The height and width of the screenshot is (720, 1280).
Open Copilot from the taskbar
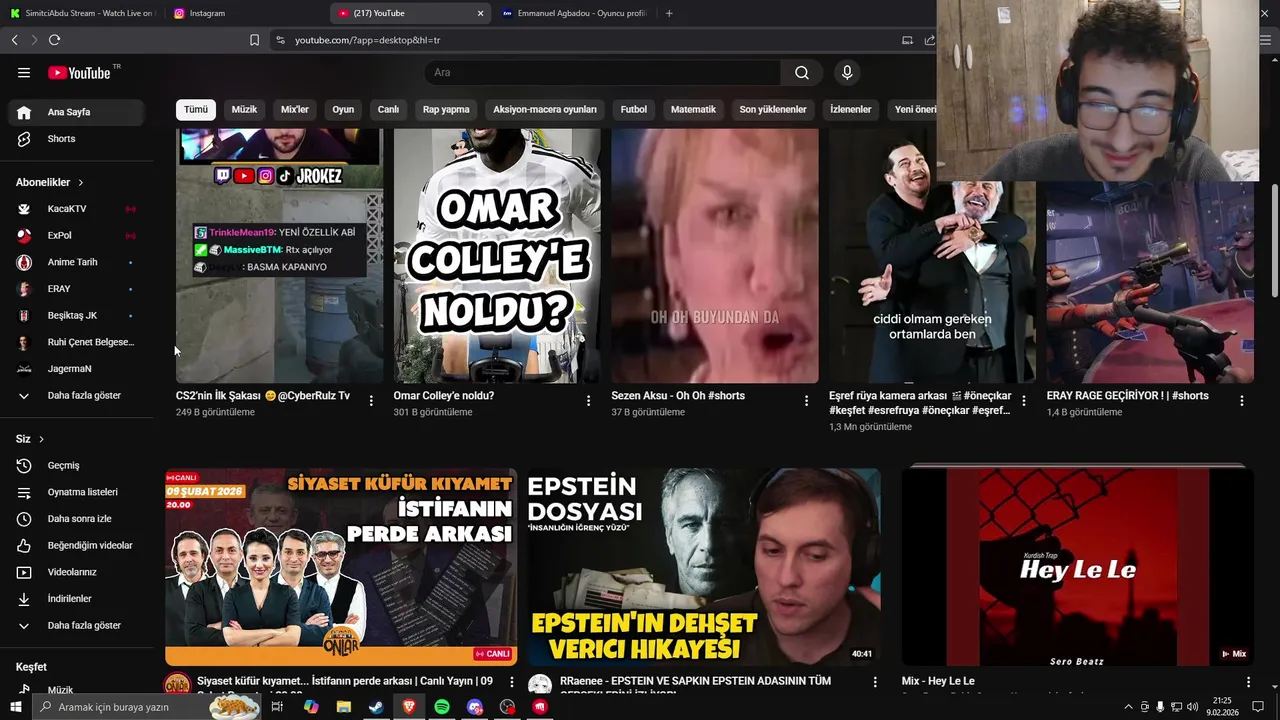(311, 707)
